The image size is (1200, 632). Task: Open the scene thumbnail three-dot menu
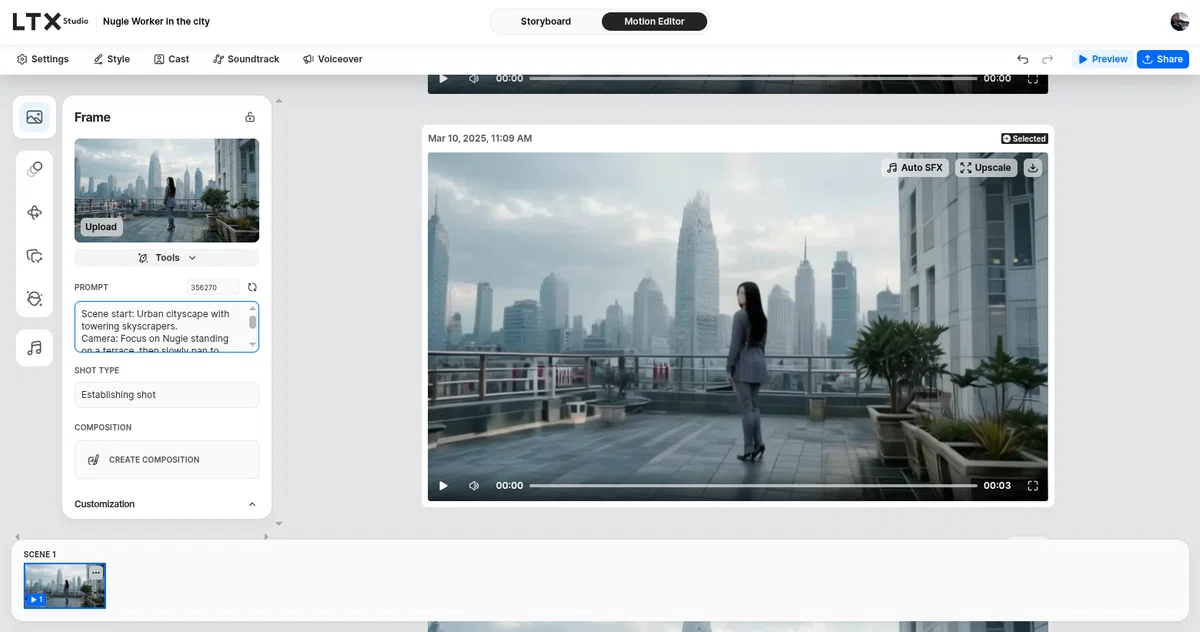96,573
